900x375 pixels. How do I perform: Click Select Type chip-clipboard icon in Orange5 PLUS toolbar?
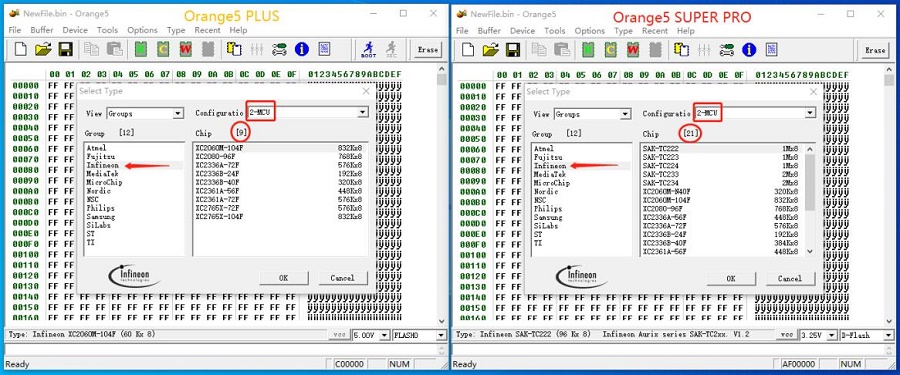(234, 49)
